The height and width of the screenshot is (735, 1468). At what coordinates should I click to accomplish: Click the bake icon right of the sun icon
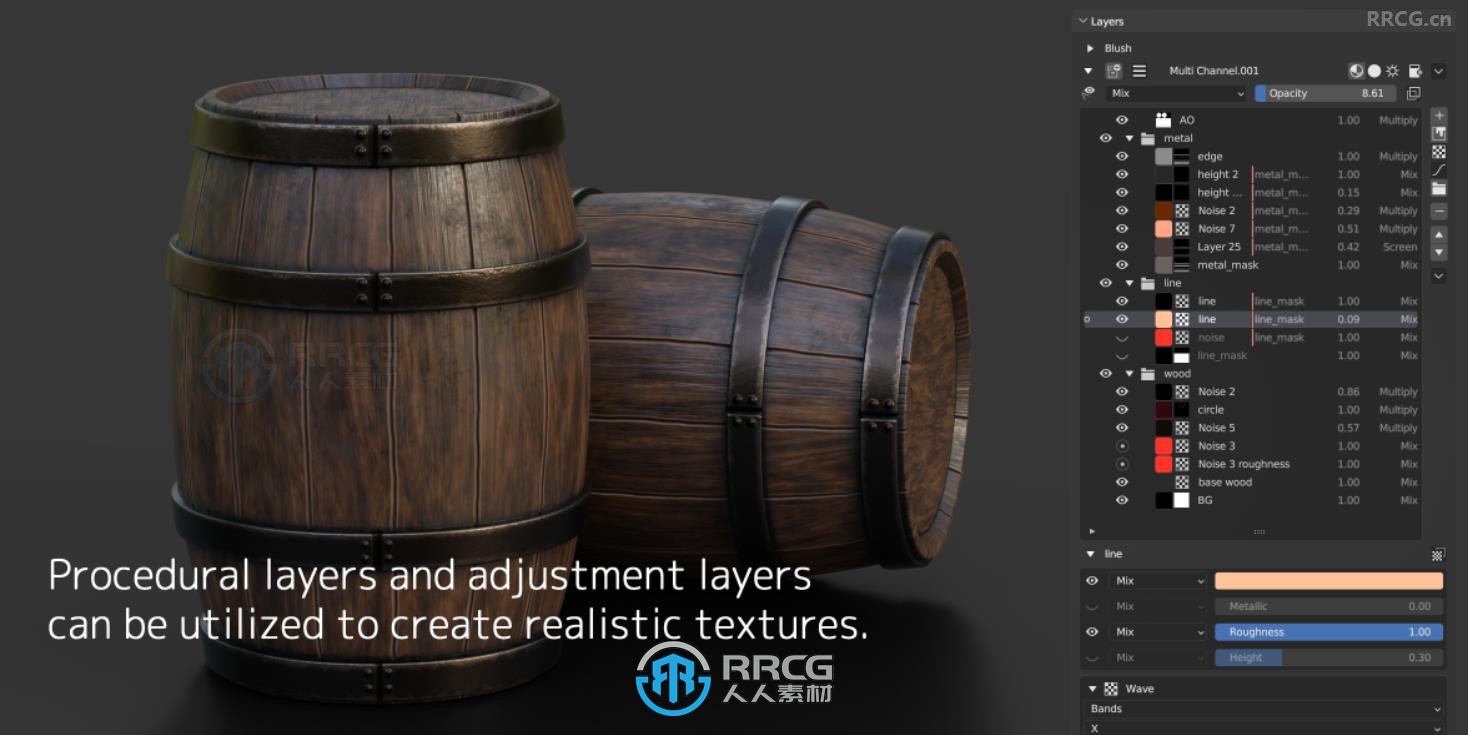click(x=1415, y=71)
